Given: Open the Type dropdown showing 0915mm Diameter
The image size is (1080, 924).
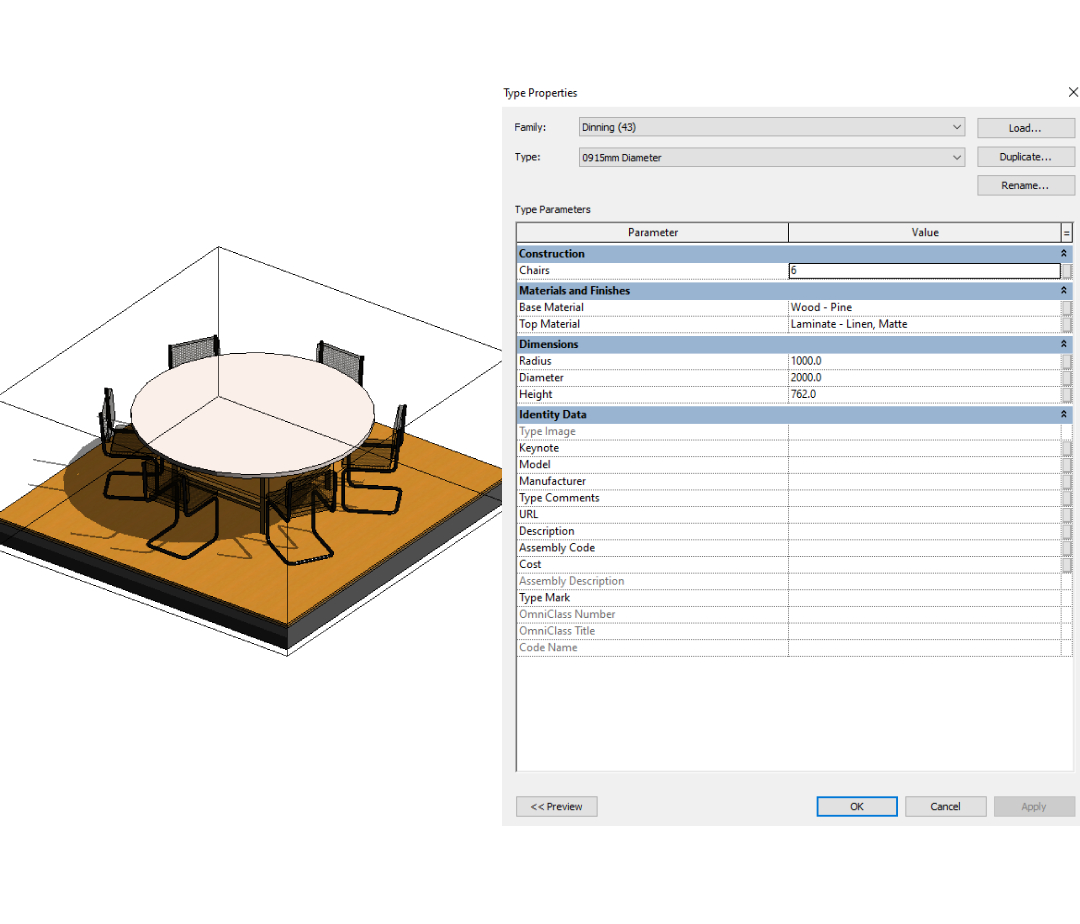Looking at the screenshot, I should (x=771, y=157).
